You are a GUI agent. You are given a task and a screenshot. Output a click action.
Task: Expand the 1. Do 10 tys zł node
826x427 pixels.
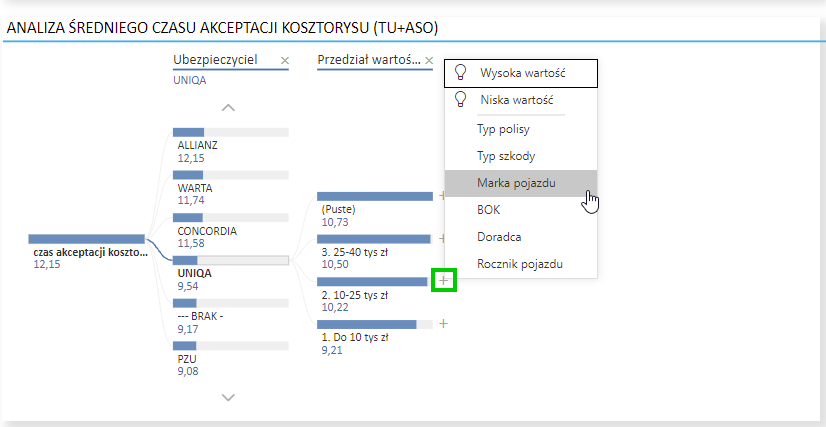tap(443, 323)
